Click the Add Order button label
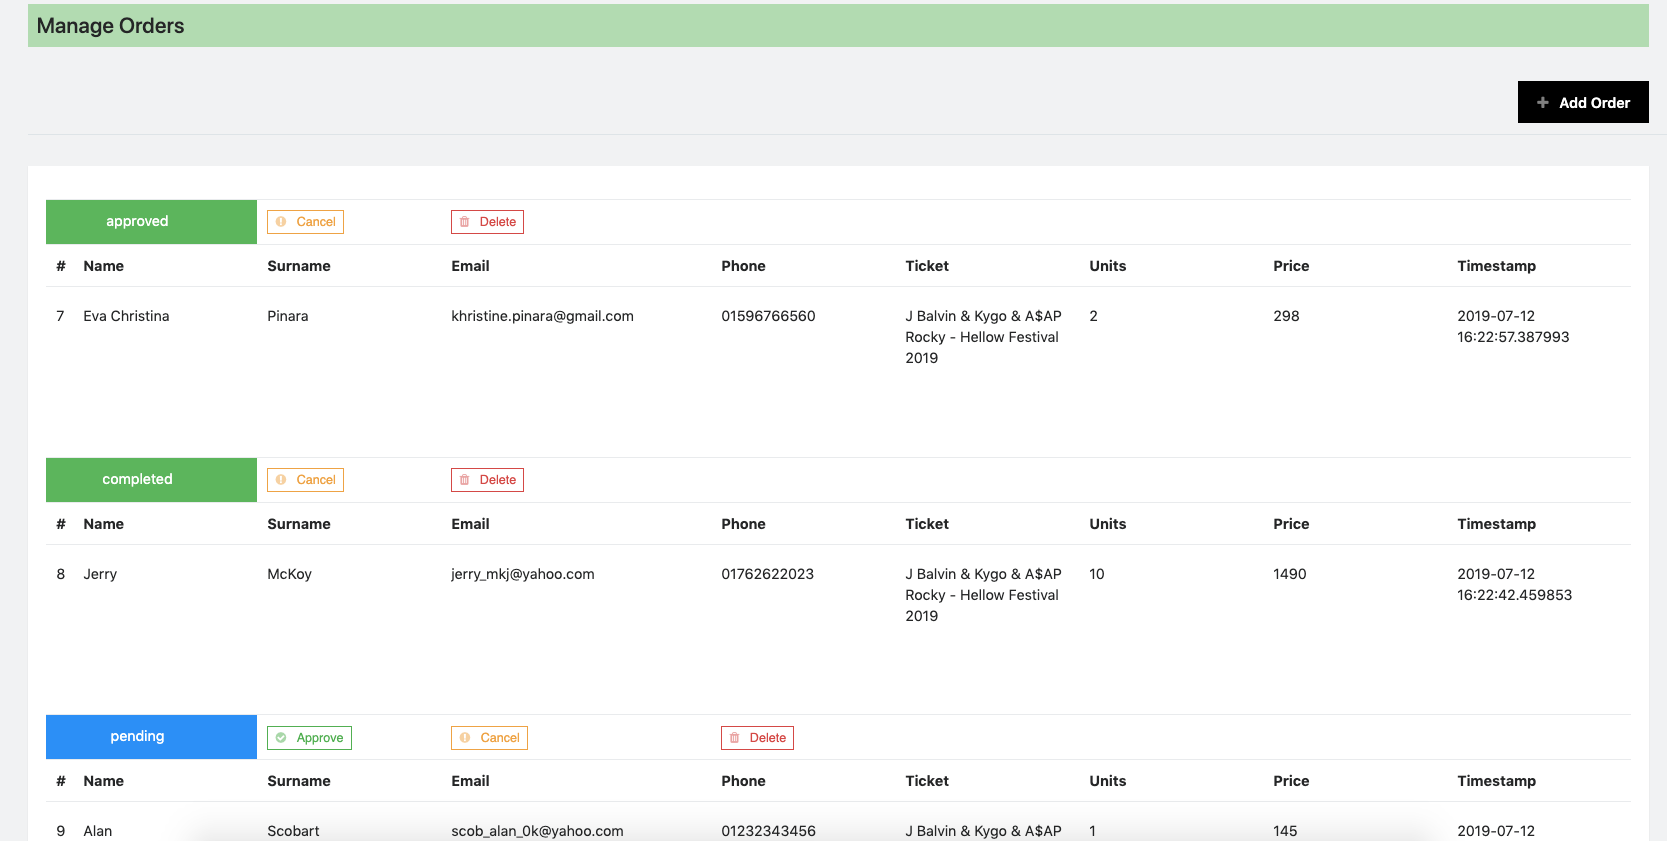The image size is (1667, 841). click(1594, 103)
